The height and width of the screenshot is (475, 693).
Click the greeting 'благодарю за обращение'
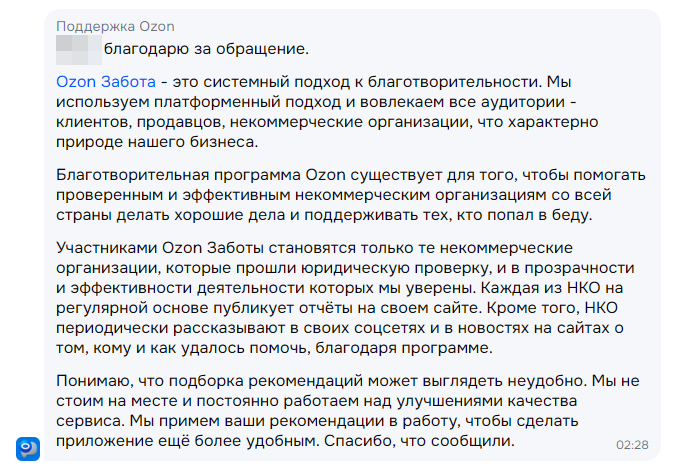click(207, 48)
